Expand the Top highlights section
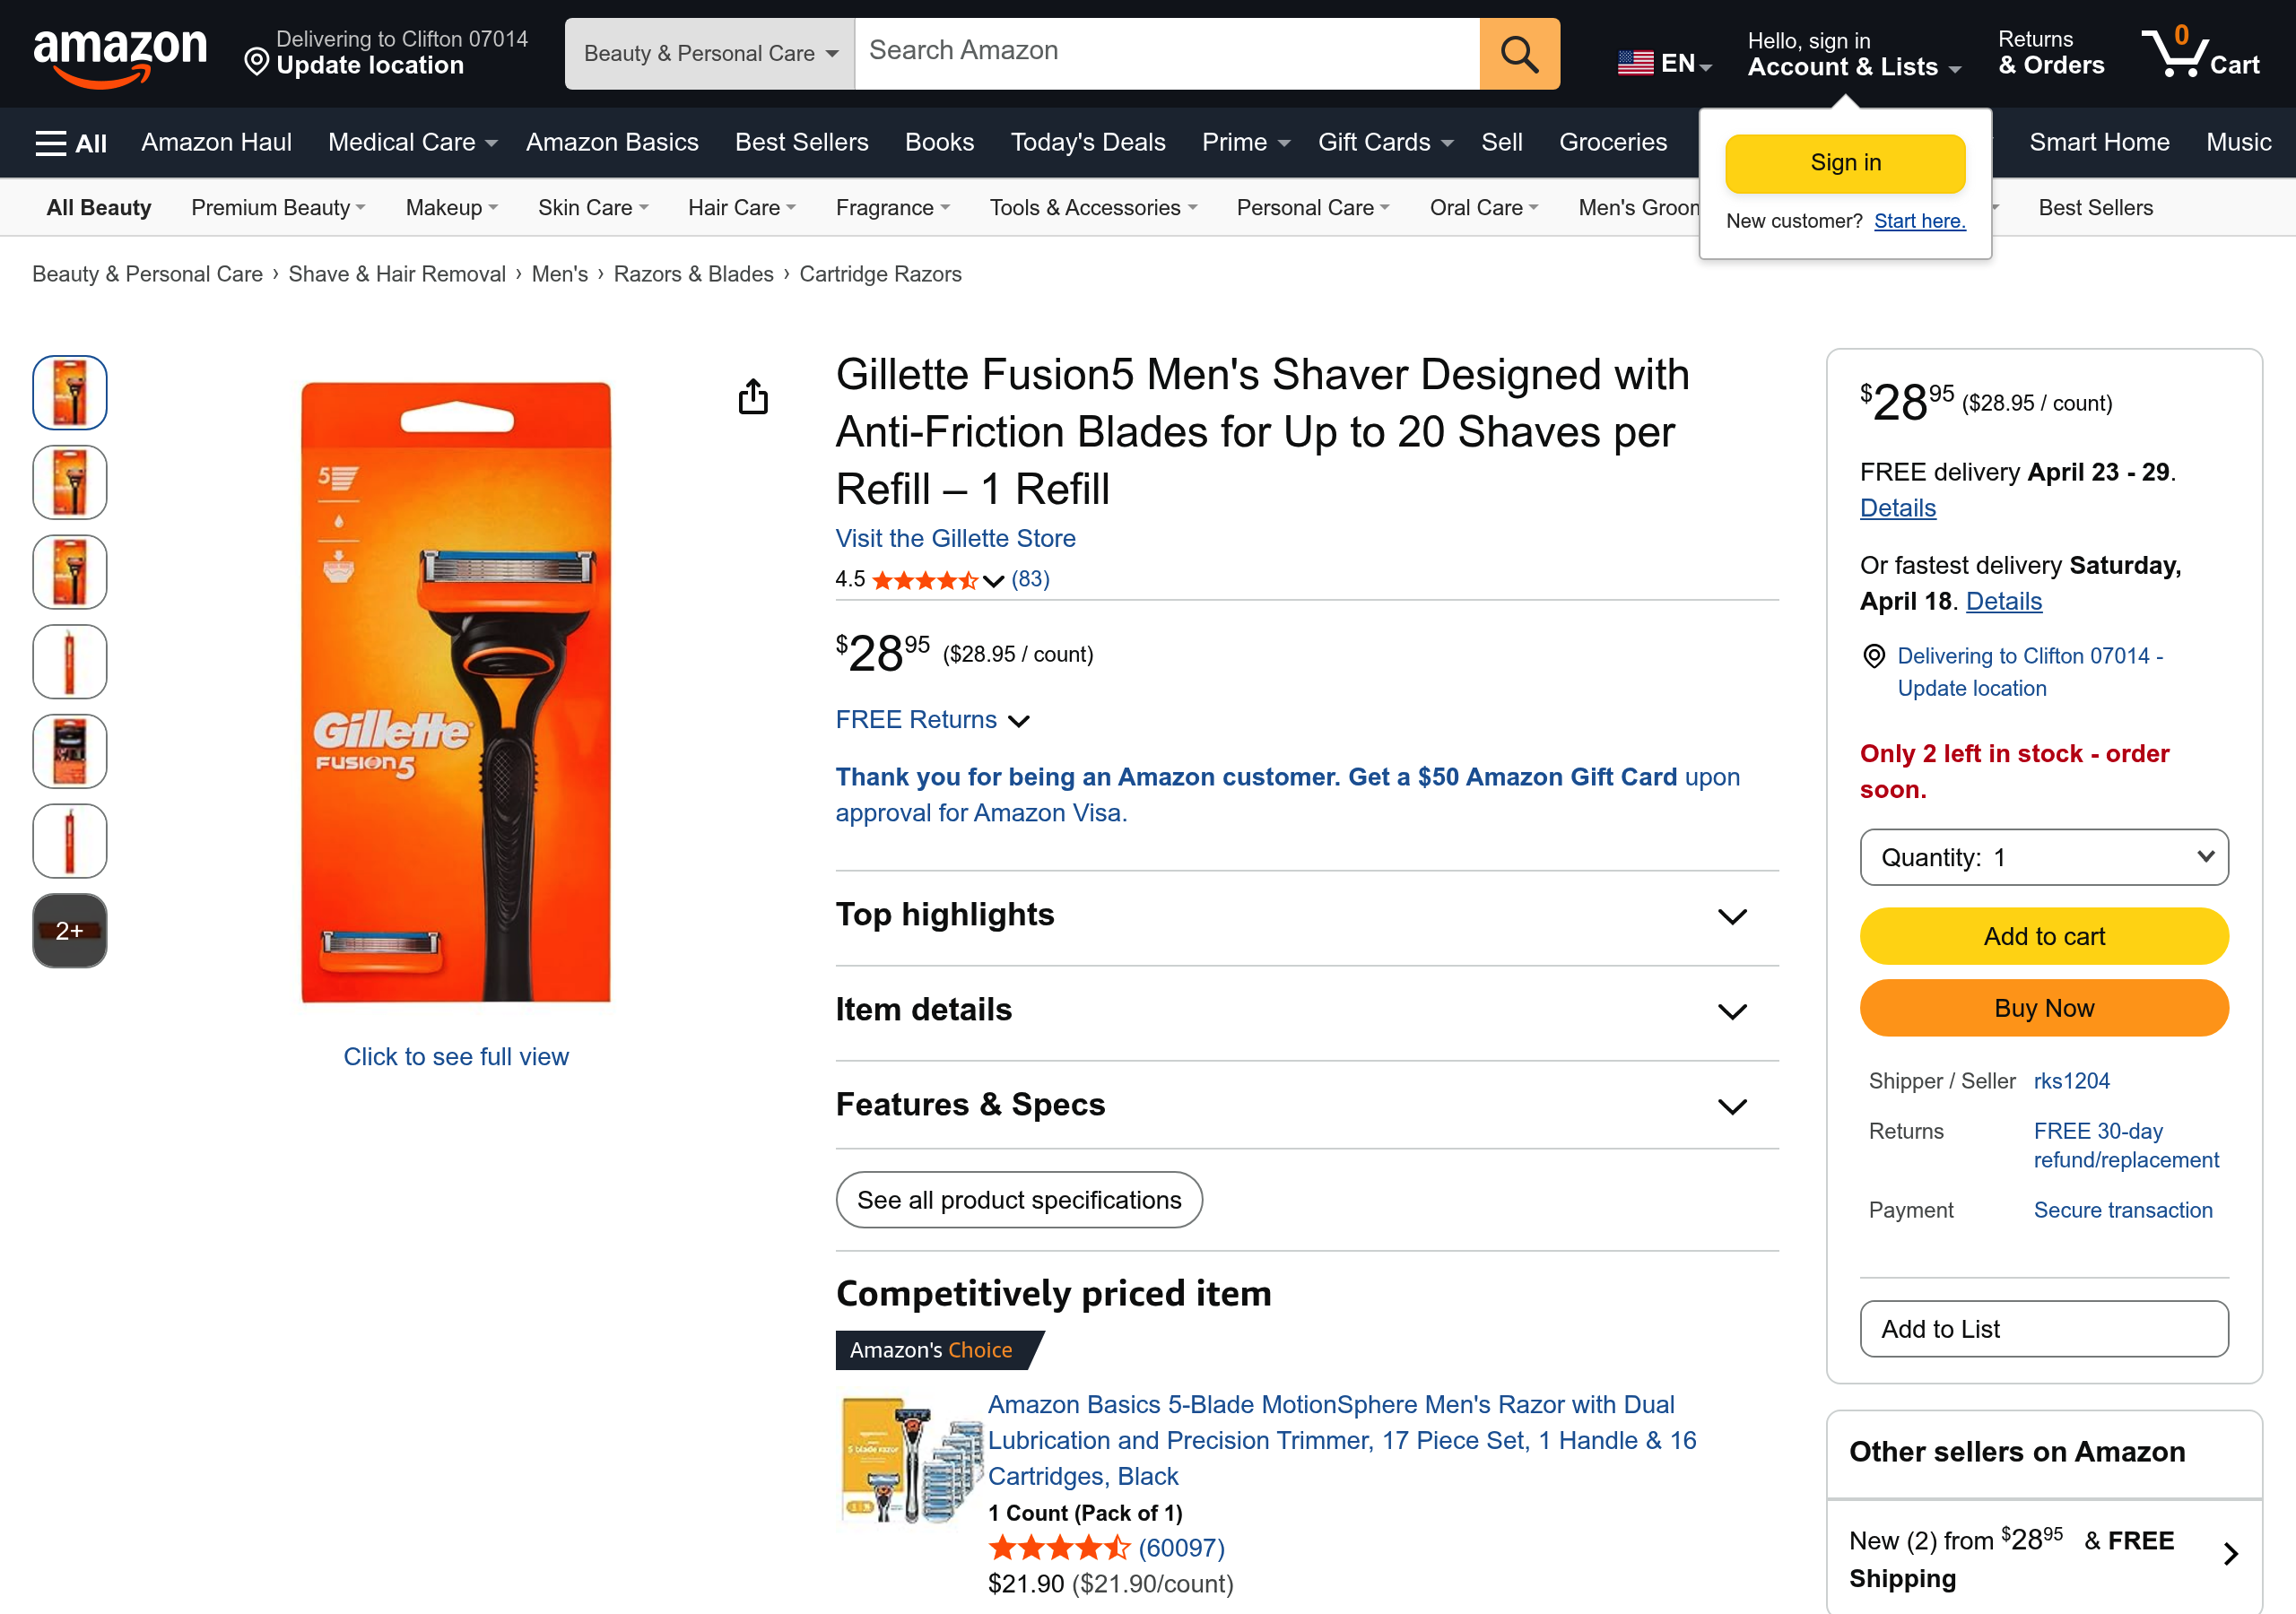 click(x=1733, y=916)
